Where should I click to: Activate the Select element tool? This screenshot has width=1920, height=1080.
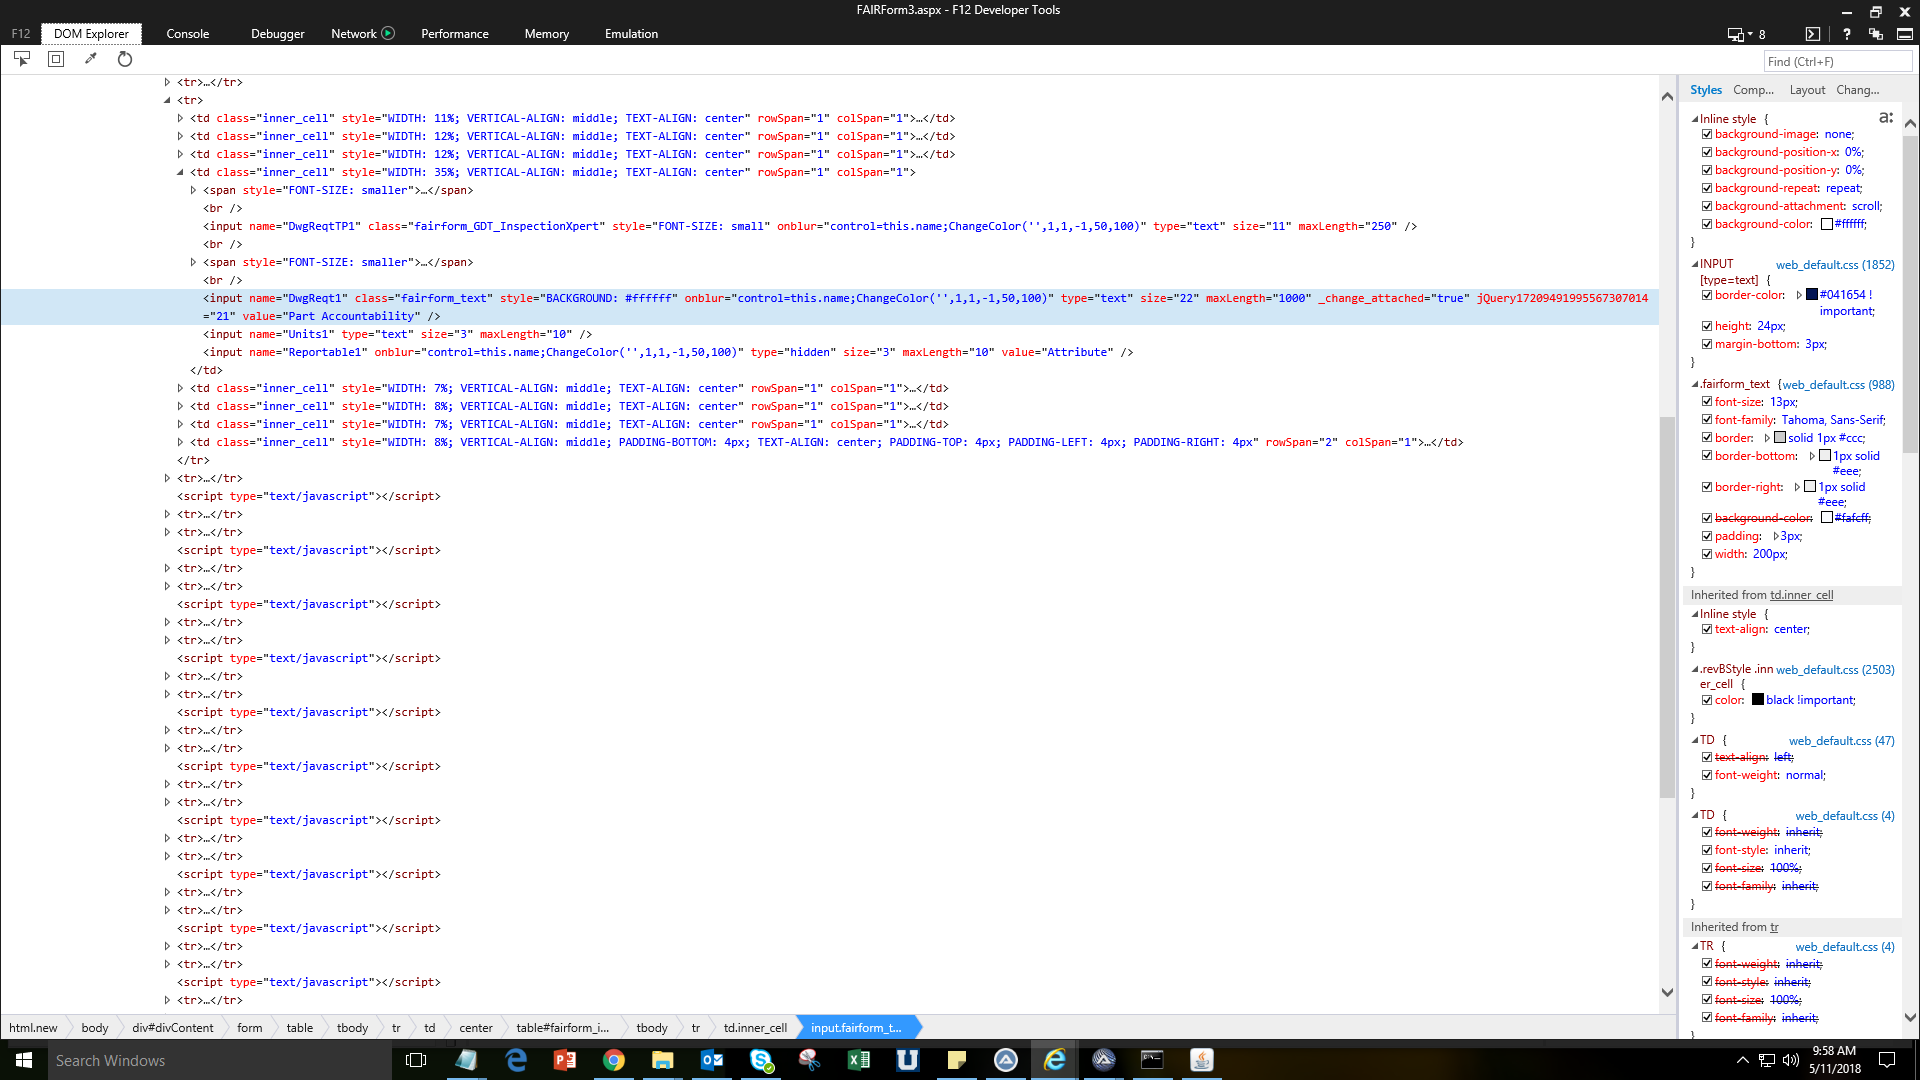point(22,59)
